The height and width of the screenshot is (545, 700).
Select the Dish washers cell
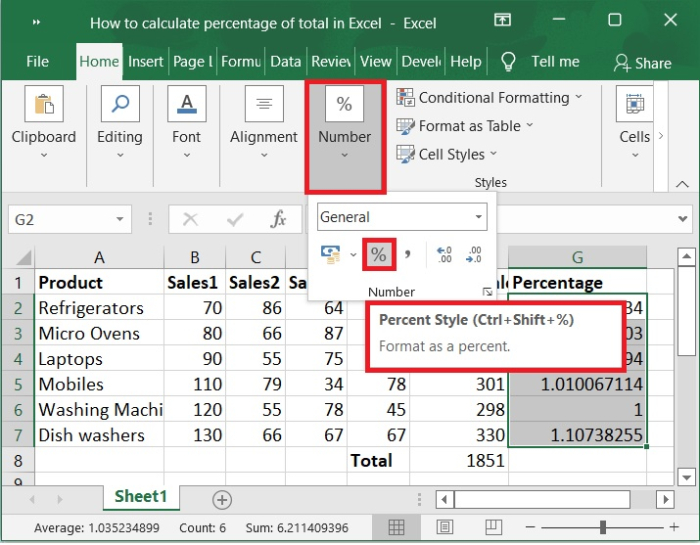point(99,435)
